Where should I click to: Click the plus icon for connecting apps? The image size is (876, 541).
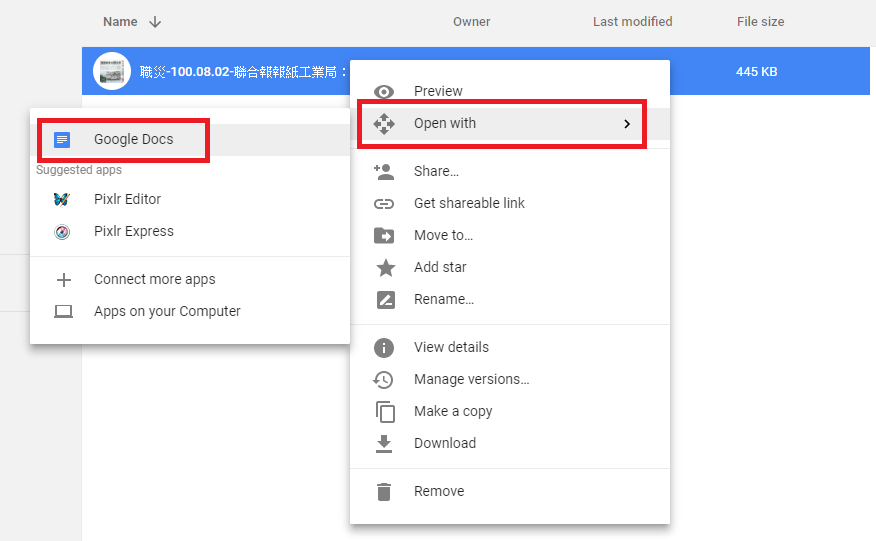pyautogui.click(x=64, y=279)
